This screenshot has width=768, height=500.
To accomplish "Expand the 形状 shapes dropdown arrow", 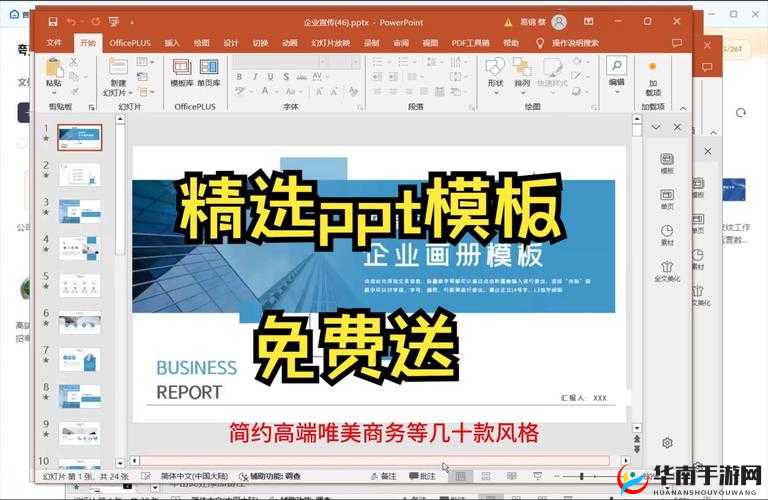I will click(x=496, y=93).
